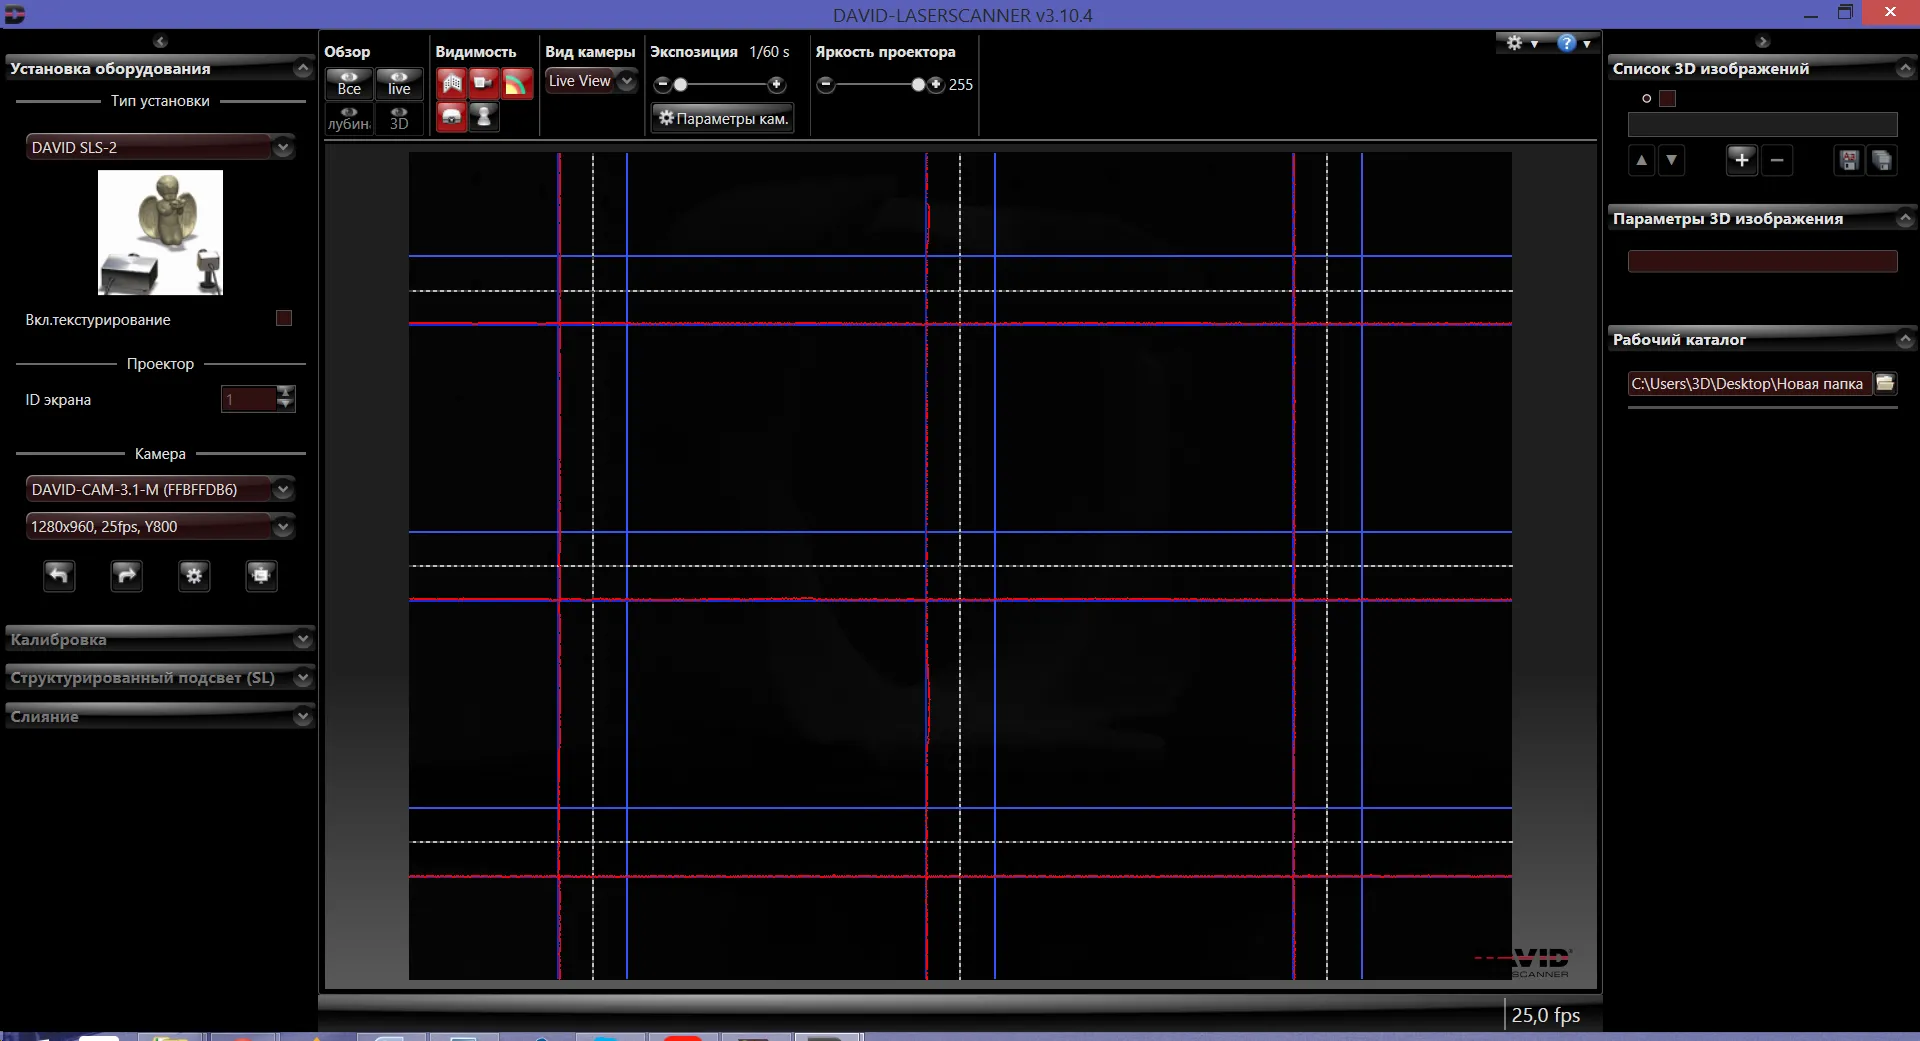Collapse the Параметры 3D изображения section
This screenshot has height=1041, width=1920.
pyautogui.click(x=1905, y=218)
